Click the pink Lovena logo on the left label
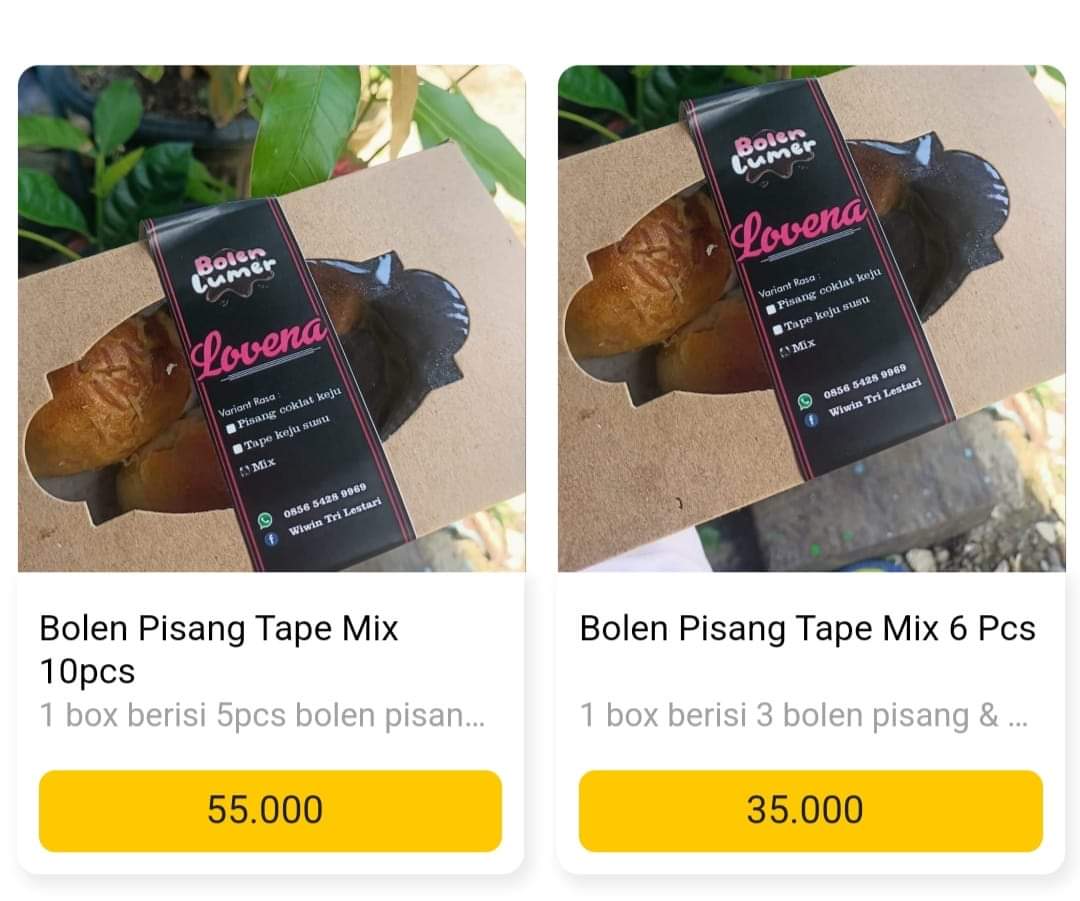1080x901 pixels. tap(258, 349)
